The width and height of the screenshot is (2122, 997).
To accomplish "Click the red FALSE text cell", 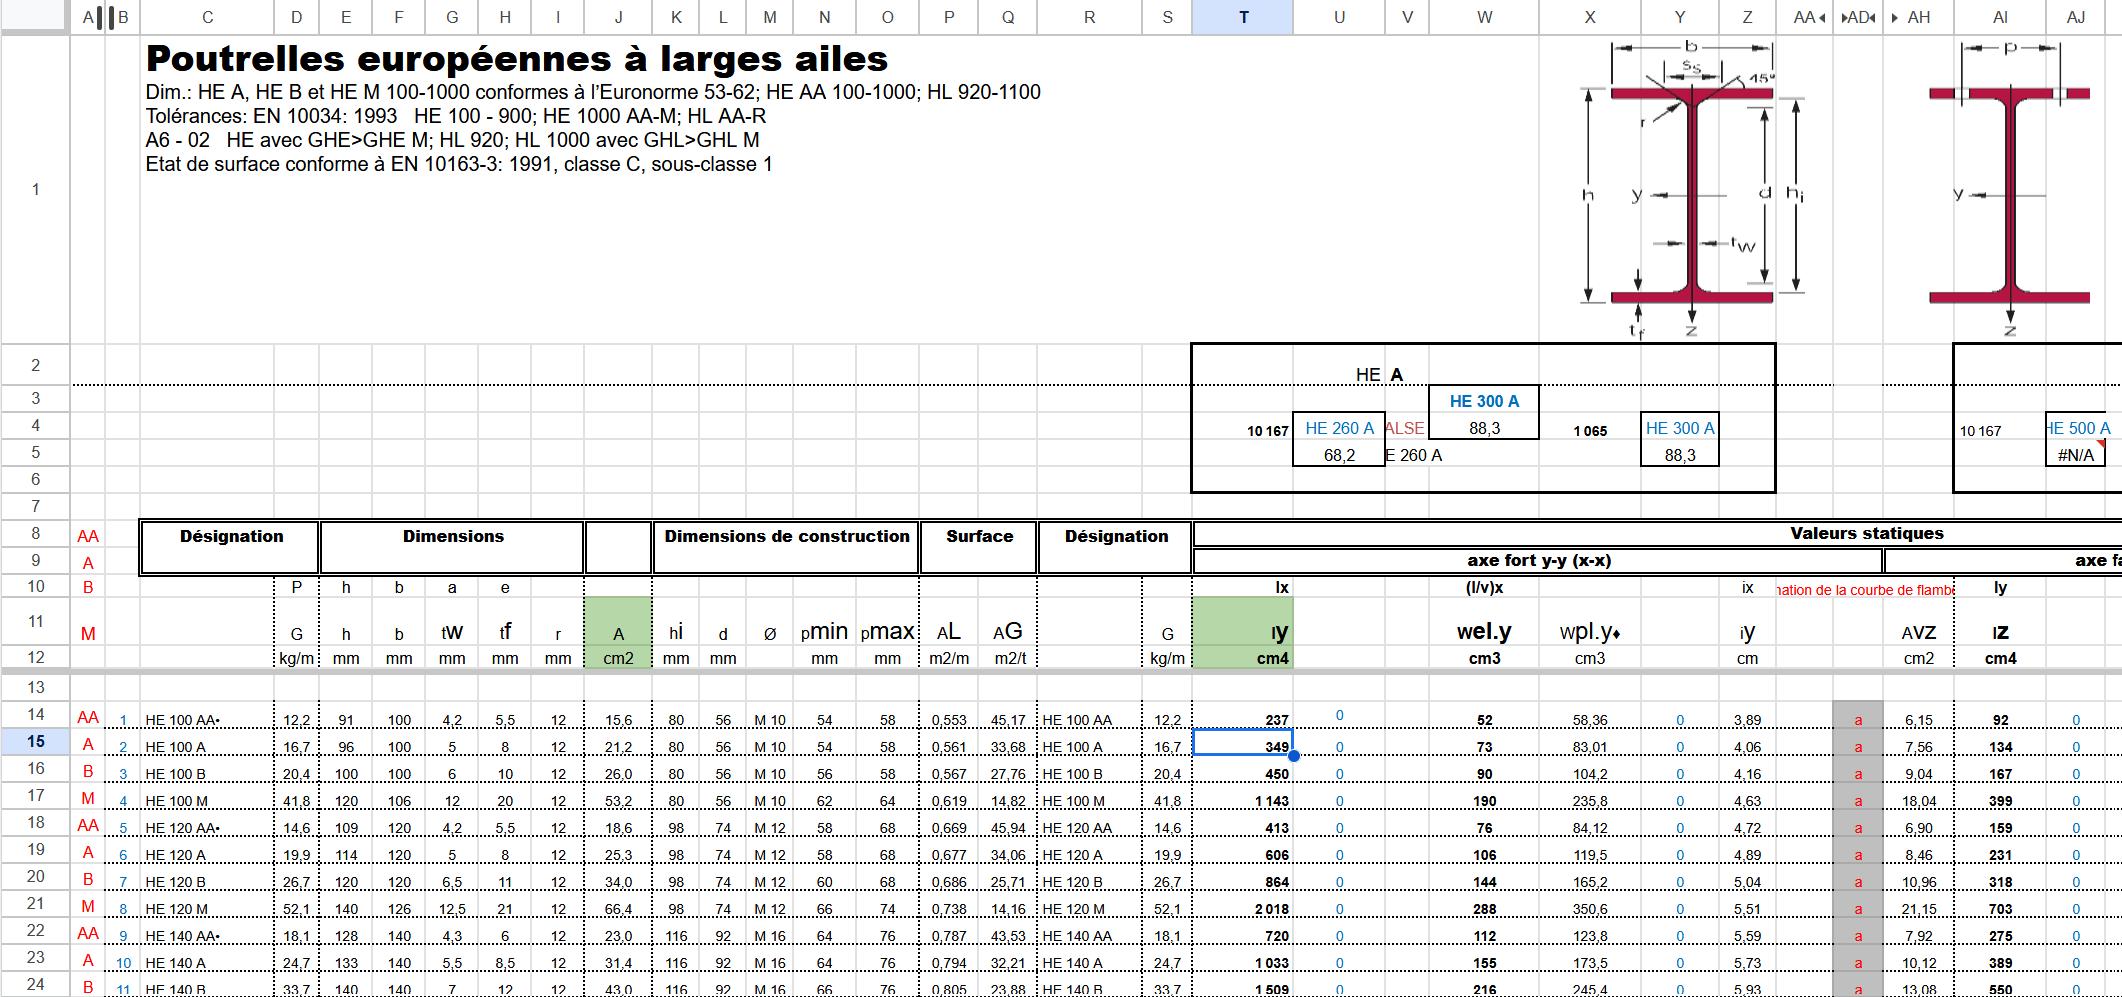I will (1404, 427).
